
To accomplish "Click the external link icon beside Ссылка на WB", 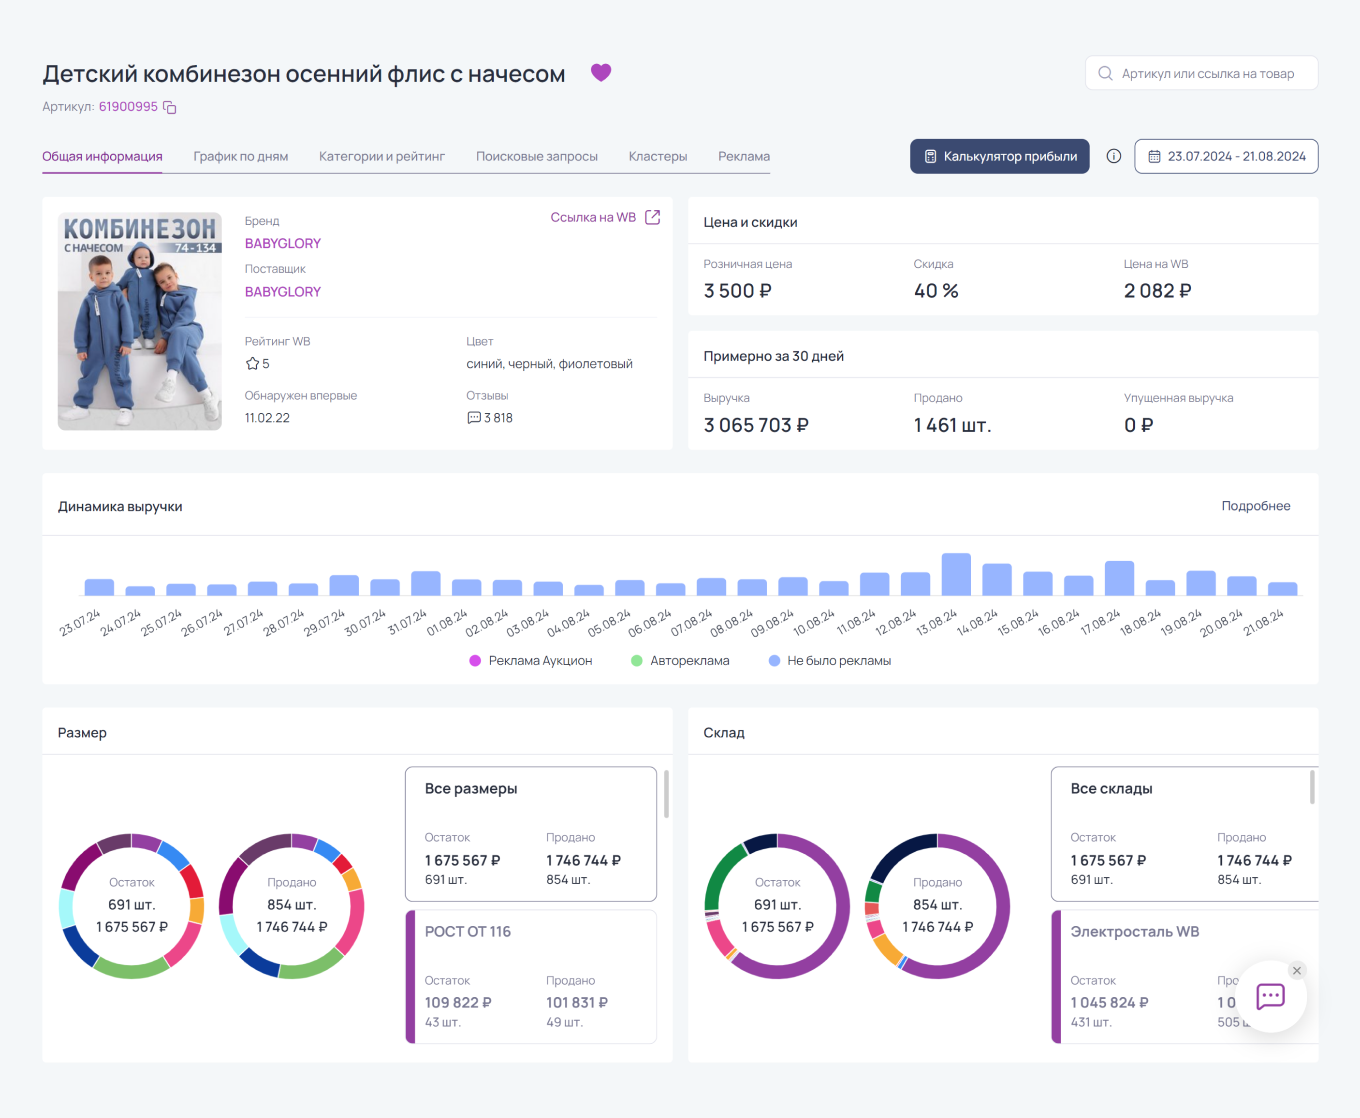I will point(654,216).
